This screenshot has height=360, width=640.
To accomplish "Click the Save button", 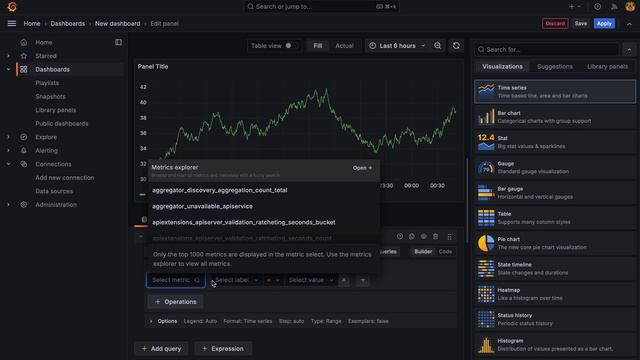I will click(x=580, y=24).
